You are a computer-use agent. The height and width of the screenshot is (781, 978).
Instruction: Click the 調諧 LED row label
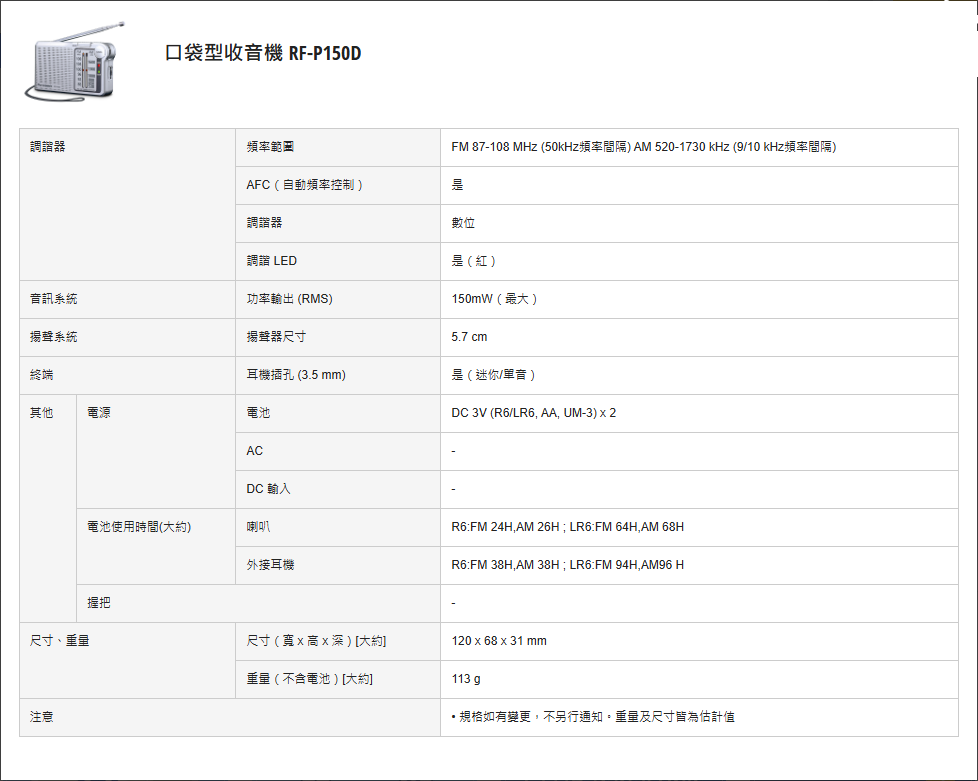(x=272, y=261)
